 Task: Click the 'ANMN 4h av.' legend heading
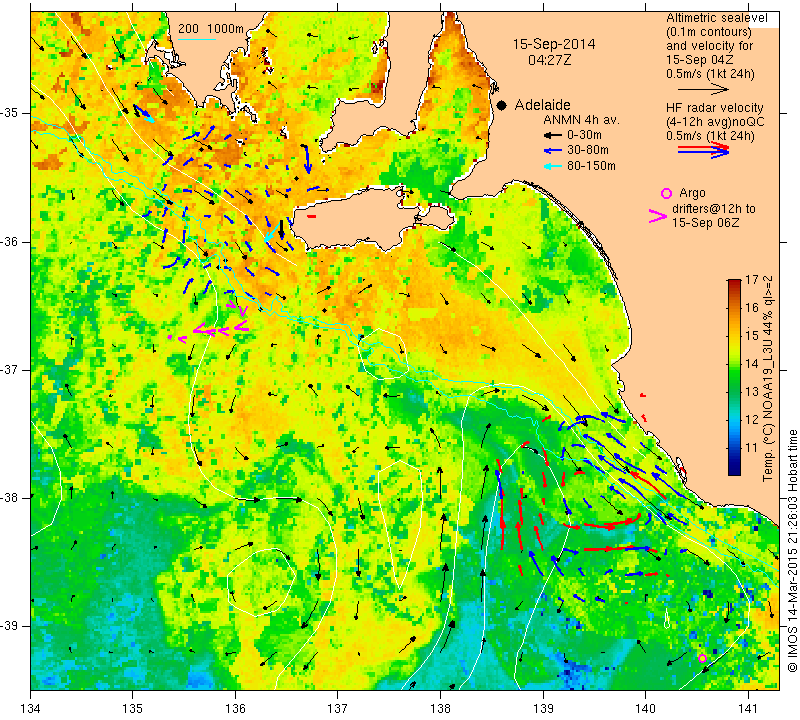click(581, 120)
